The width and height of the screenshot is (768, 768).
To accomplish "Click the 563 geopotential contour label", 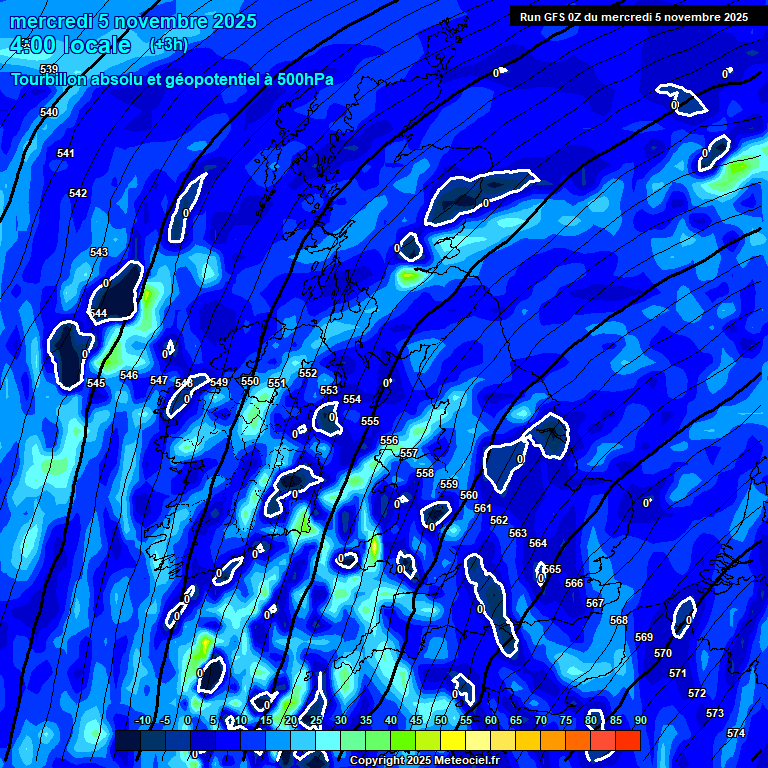I will click(x=518, y=533).
